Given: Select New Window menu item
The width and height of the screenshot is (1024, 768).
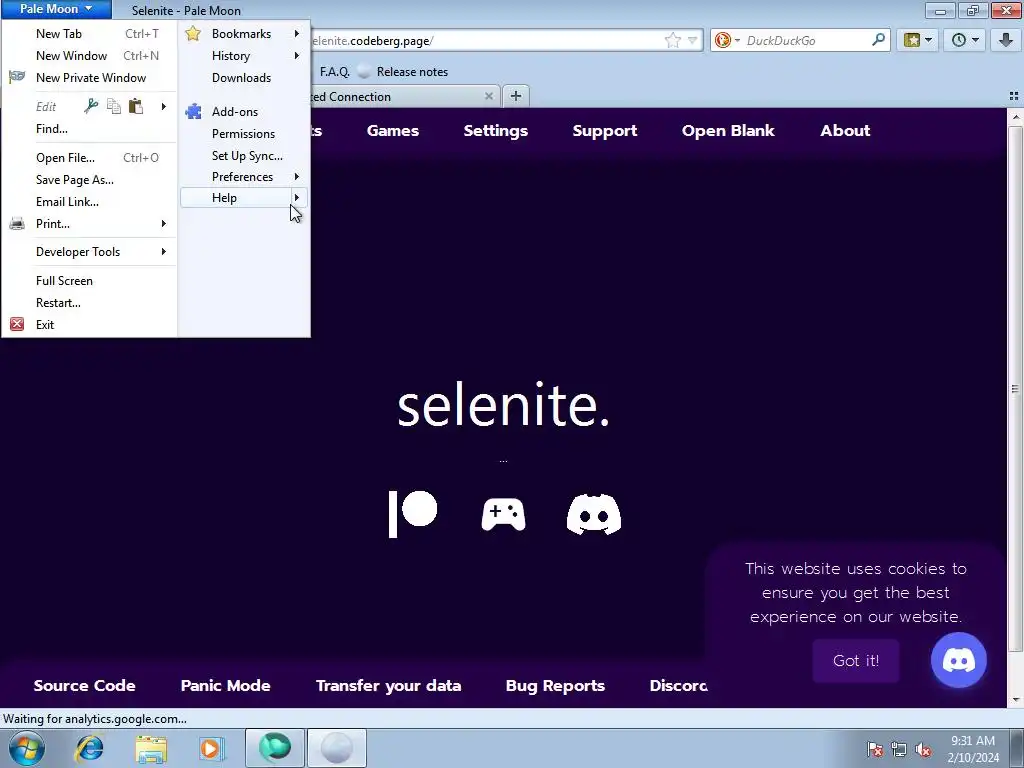Looking at the screenshot, I should pos(89,56).
